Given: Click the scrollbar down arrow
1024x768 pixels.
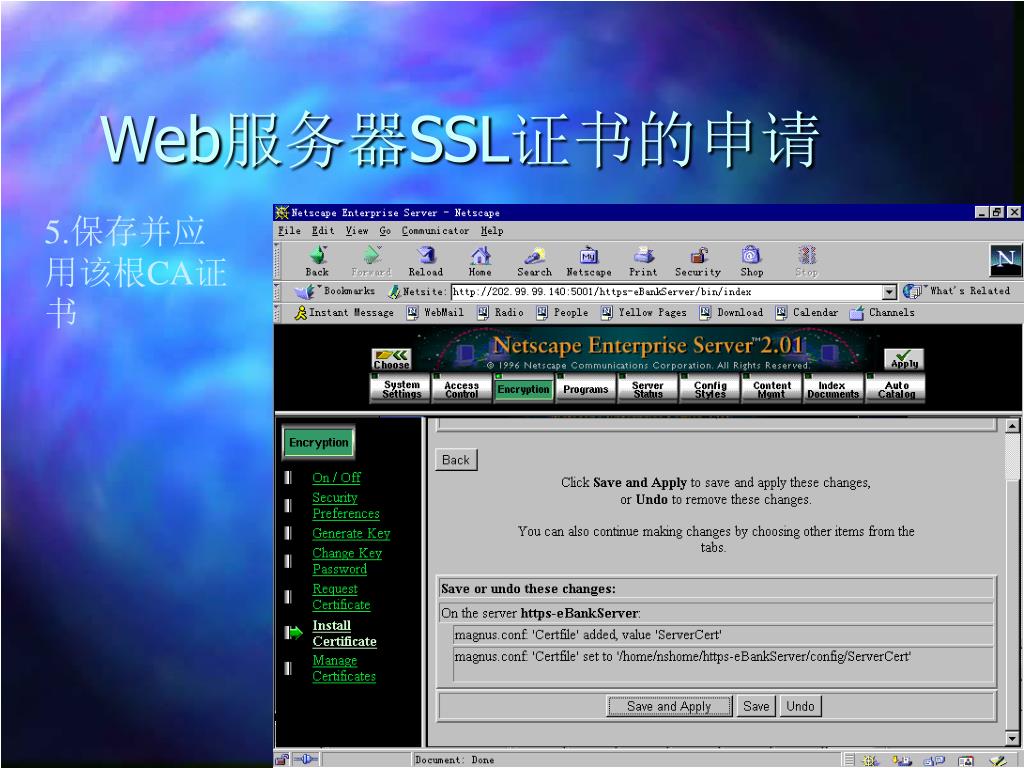Looking at the screenshot, I should tap(1012, 739).
